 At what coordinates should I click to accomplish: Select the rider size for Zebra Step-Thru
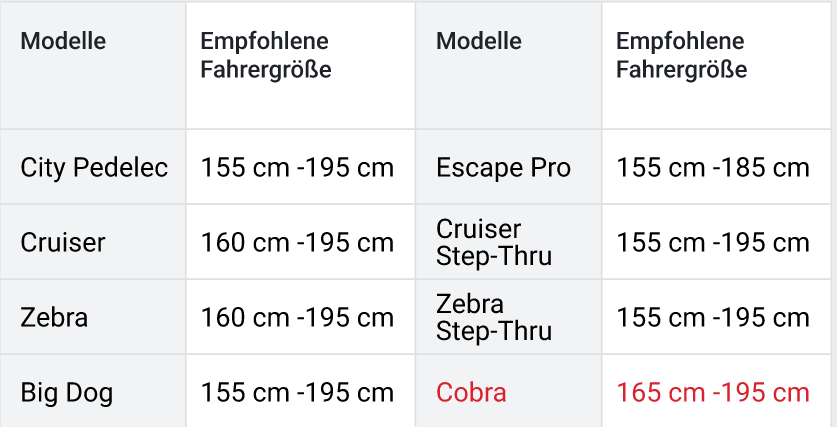click(x=712, y=318)
